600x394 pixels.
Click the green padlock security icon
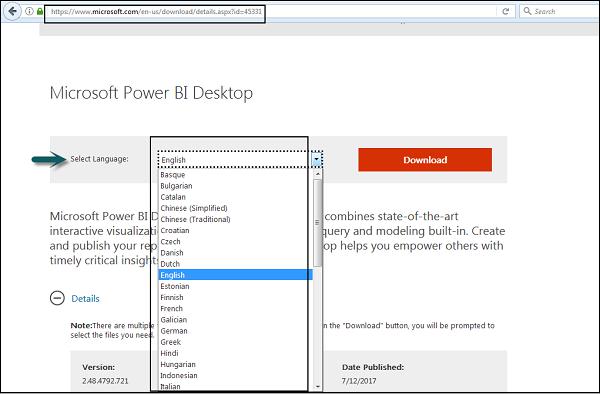pyautogui.click(x=39, y=11)
